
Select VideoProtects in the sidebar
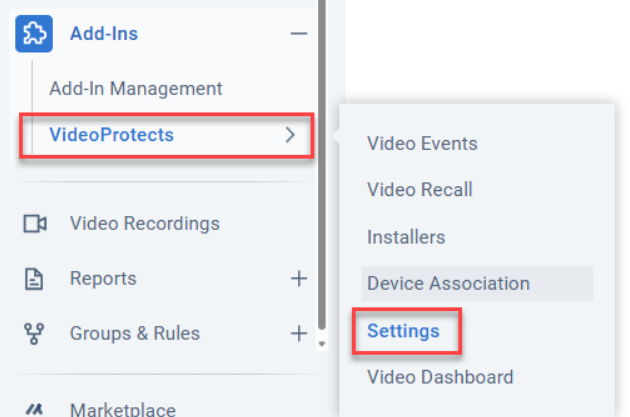pos(111,135)
